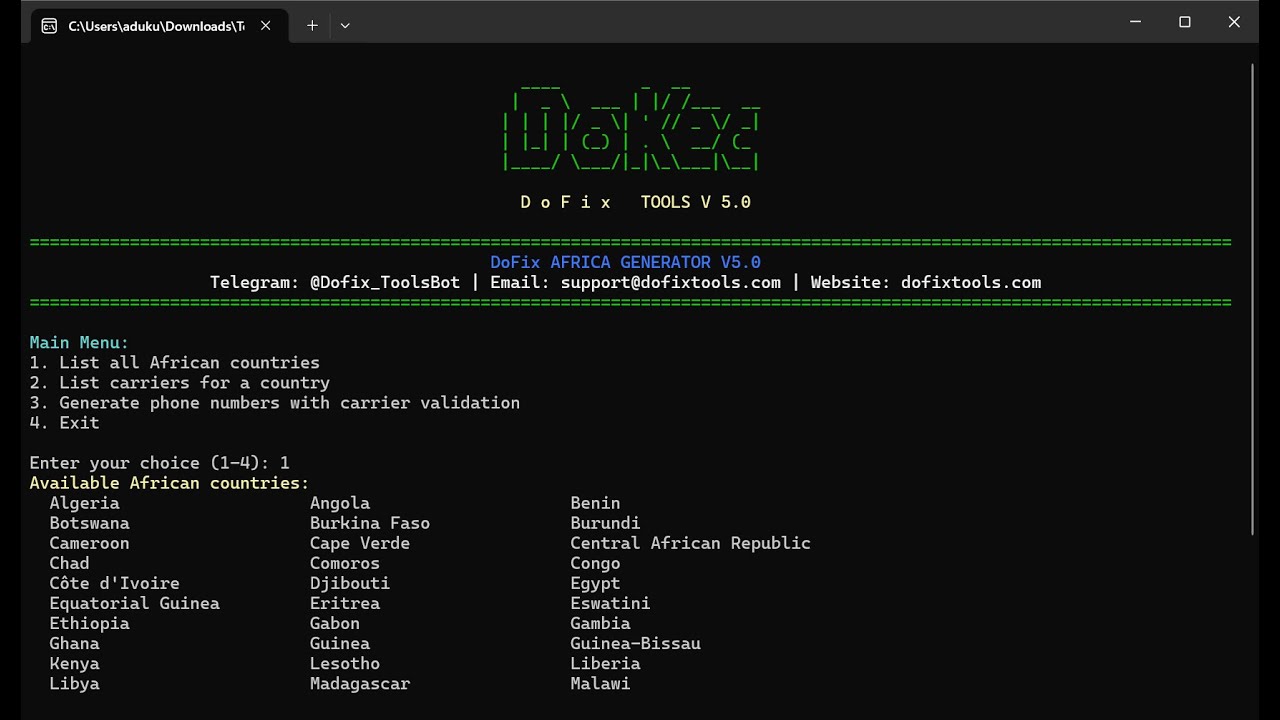Click menu option 3 Generate phone numbers
This screenshot has width=1280, height=720.
coord(274,402)
